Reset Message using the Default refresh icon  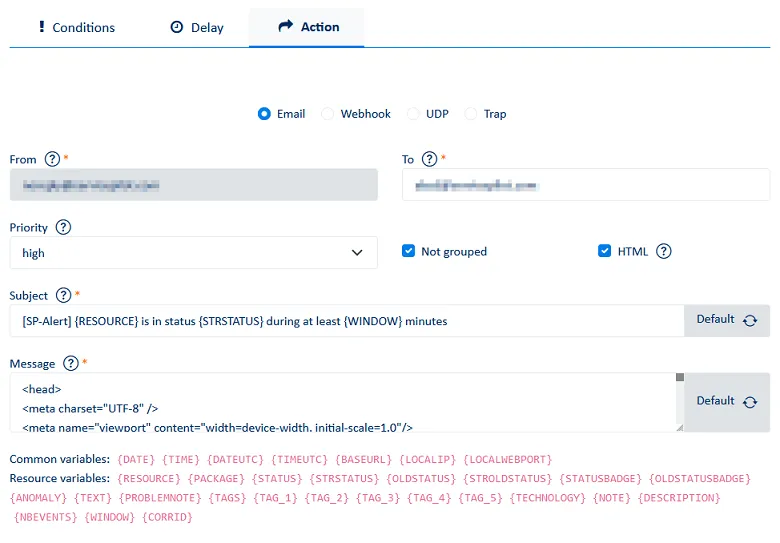tap(749, 401)
